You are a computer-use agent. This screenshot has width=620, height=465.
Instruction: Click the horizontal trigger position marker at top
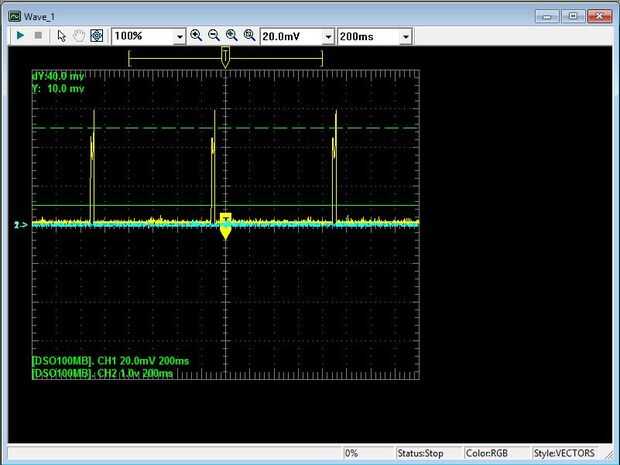pos(226,58)
